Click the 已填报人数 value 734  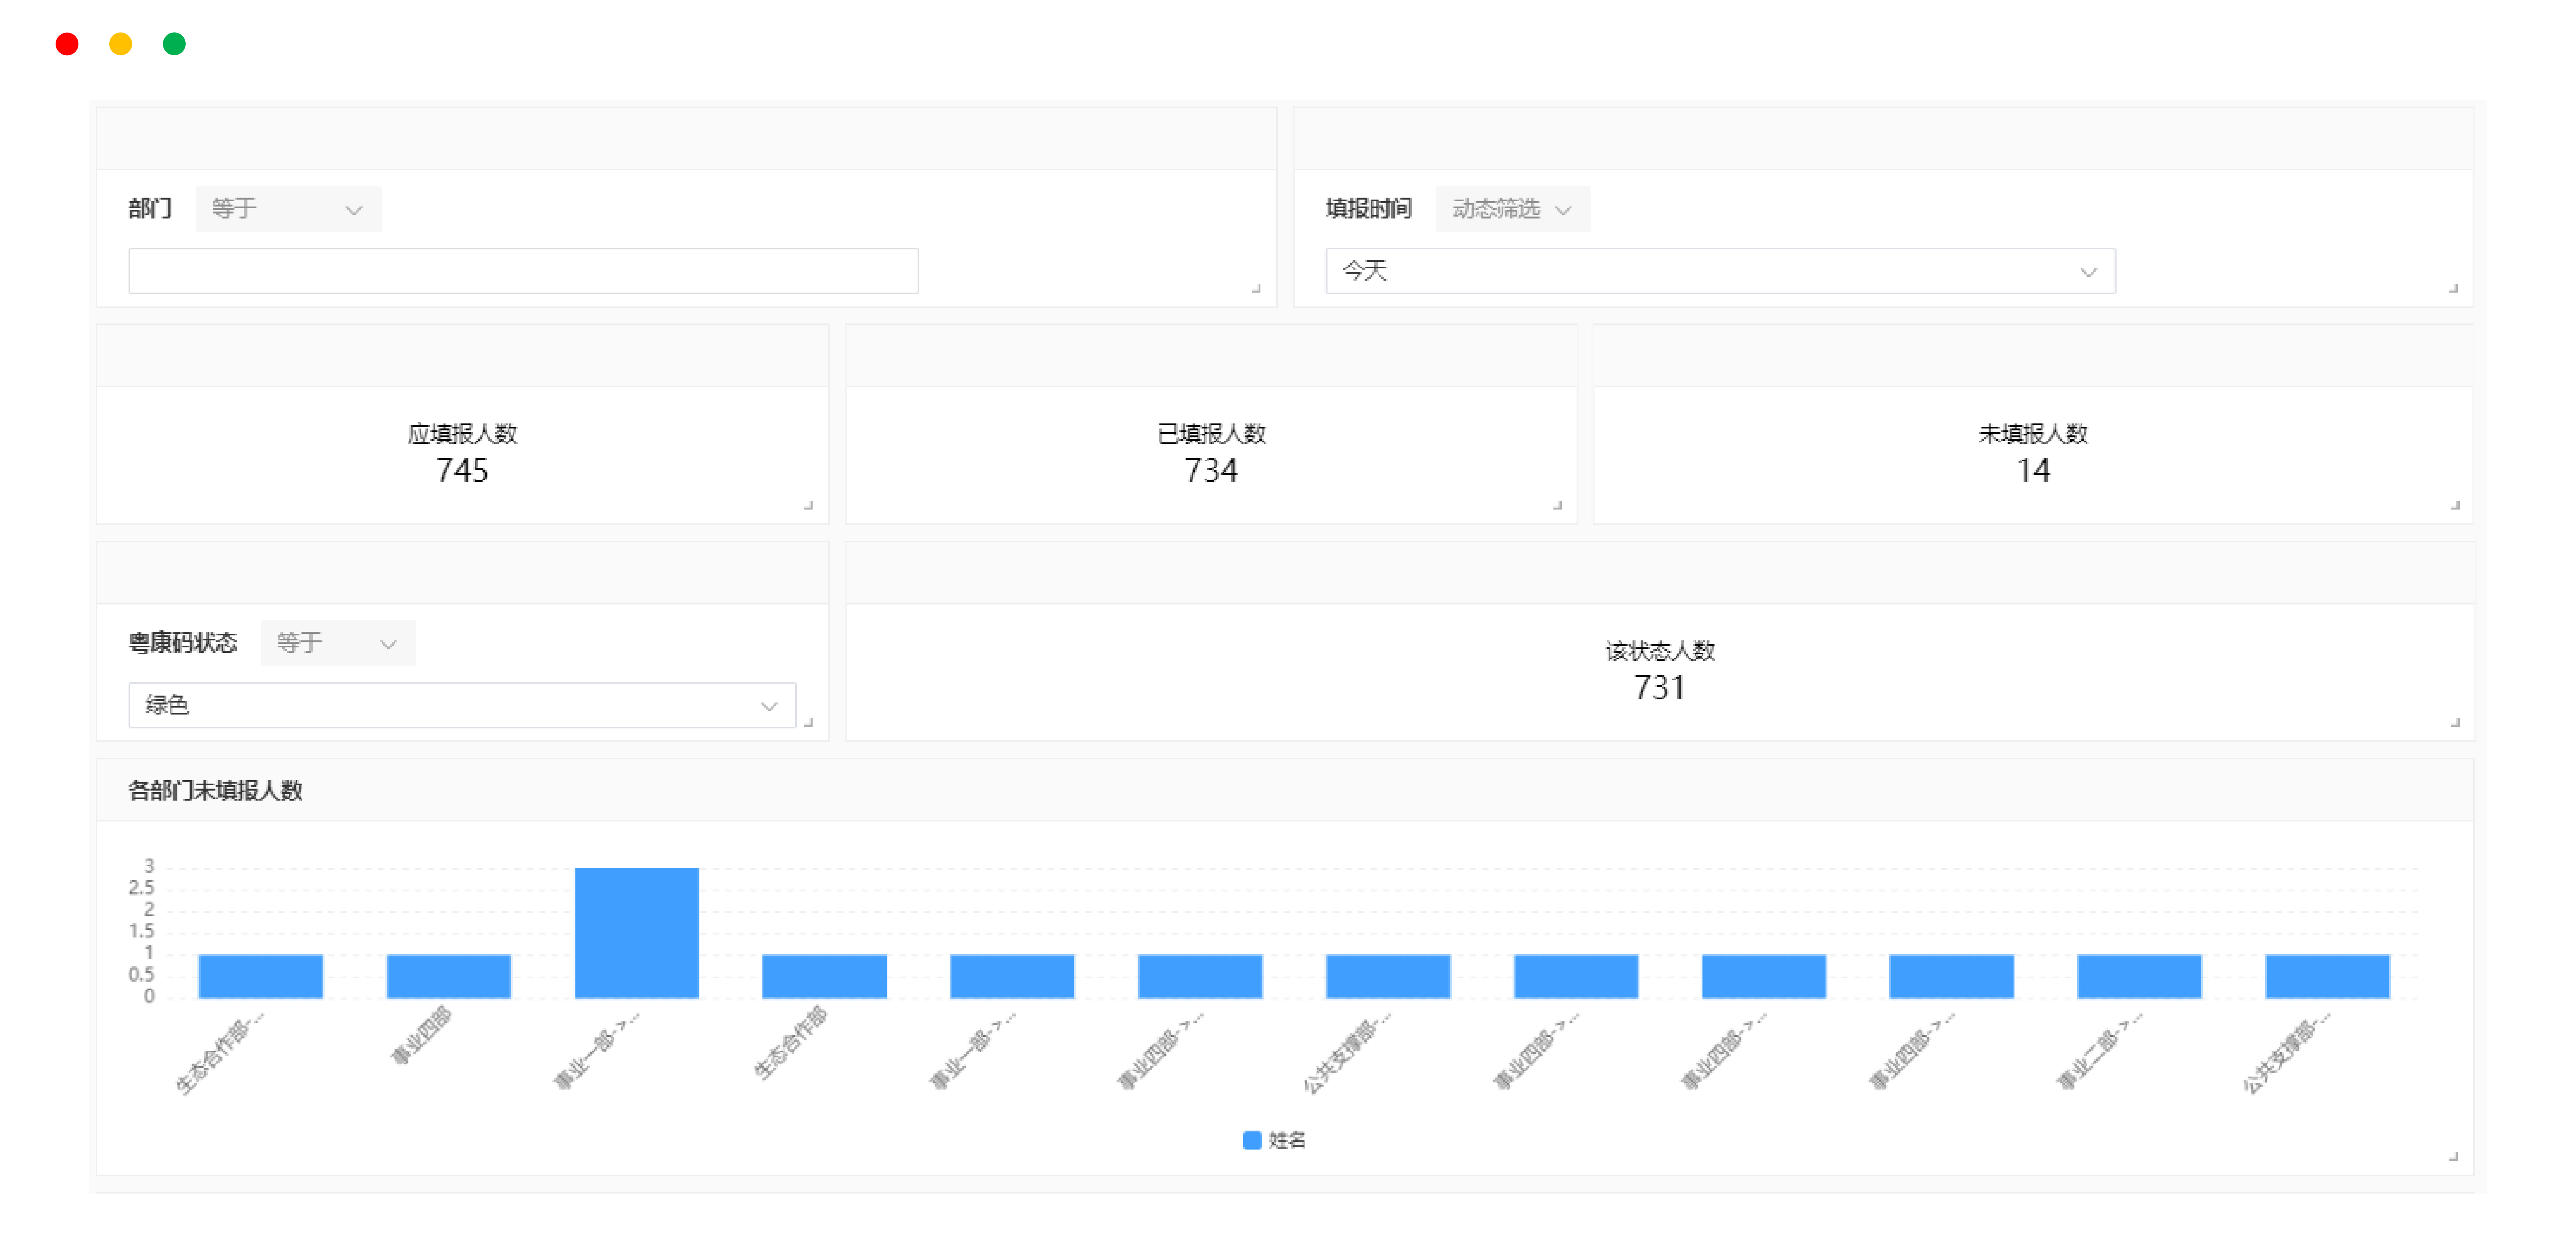tap(1211, 471)
